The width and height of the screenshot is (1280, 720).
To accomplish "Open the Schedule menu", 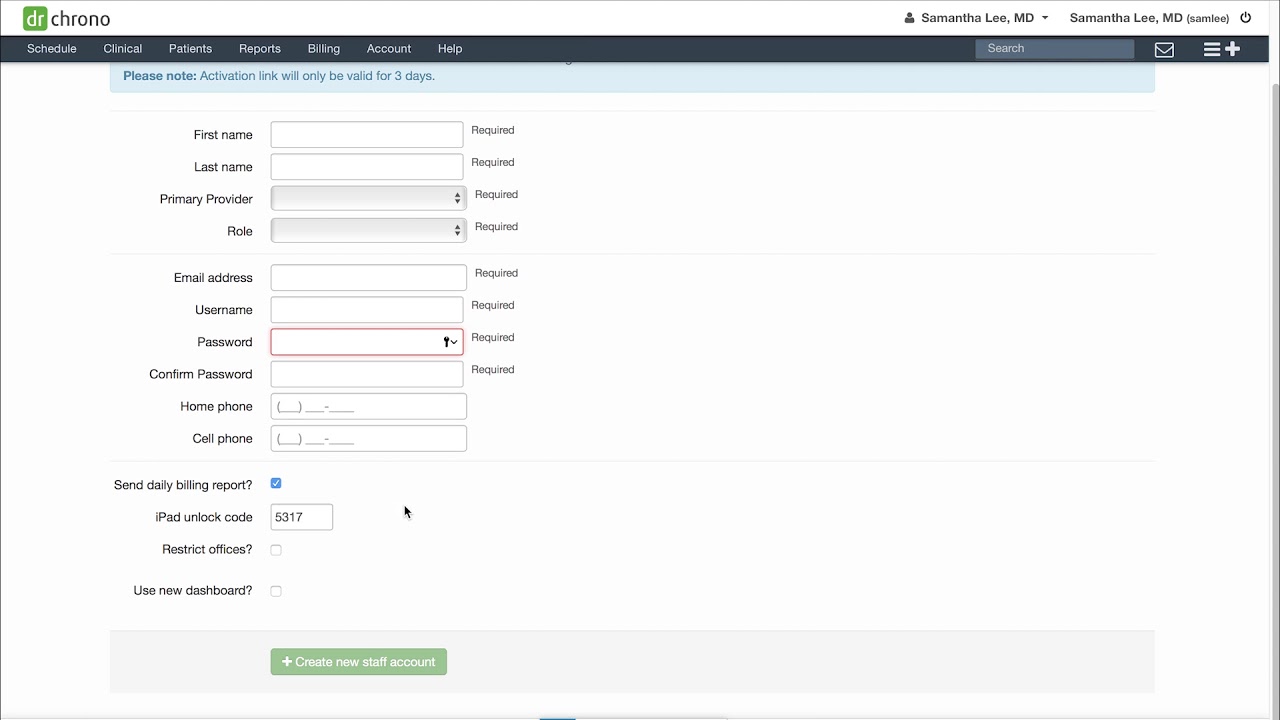I will pyautogui.click(x=52, y=49).
